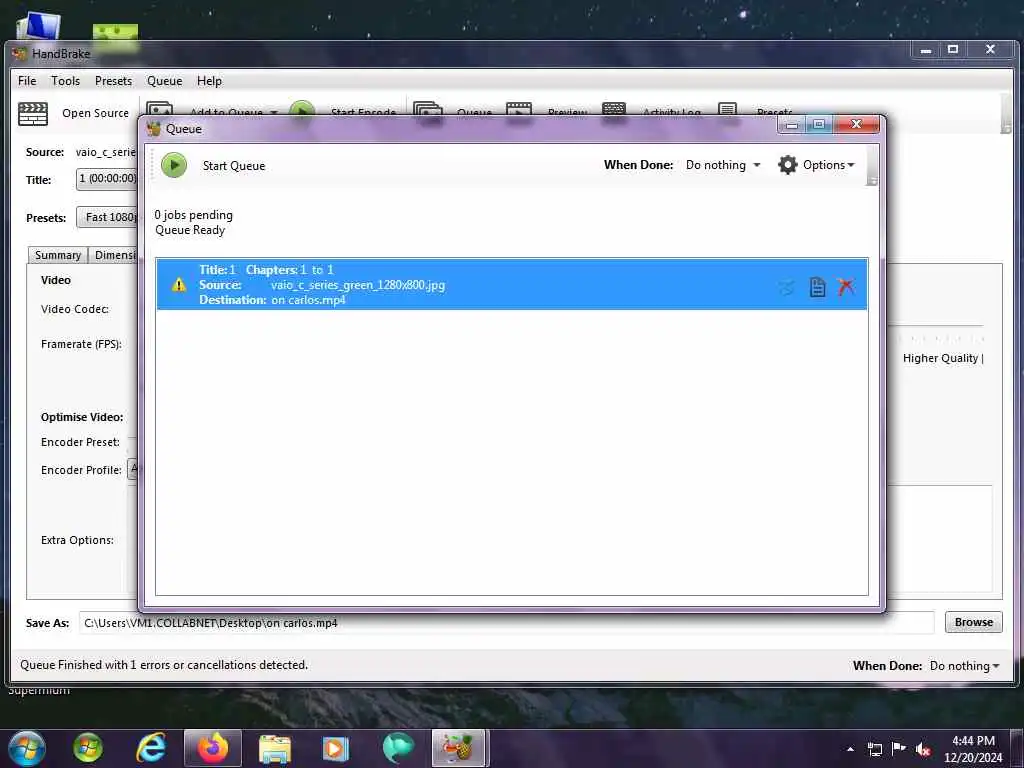Click the Destination on carlos.mp4 text

272,300
